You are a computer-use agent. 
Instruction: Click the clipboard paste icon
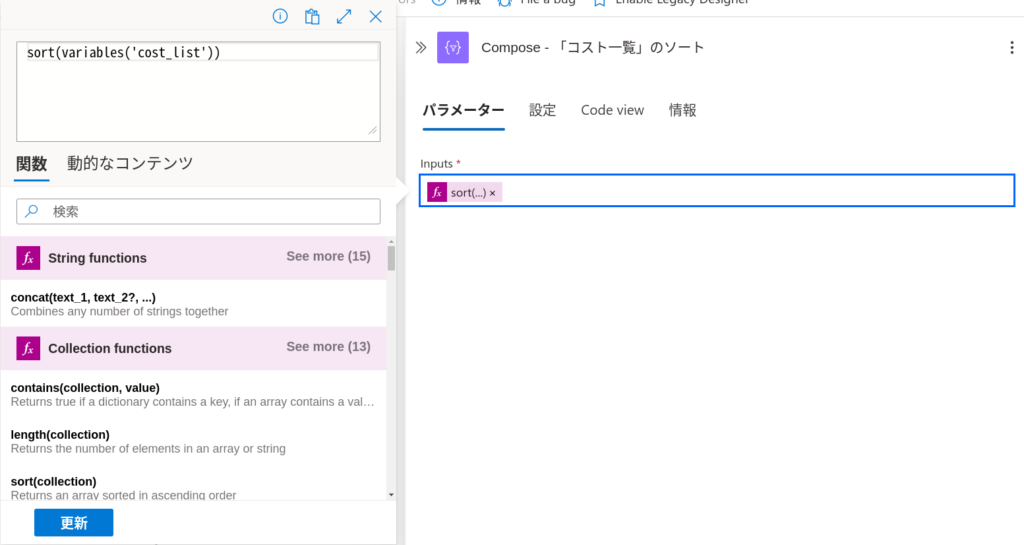pyautogui.click(x=312, y=16)
